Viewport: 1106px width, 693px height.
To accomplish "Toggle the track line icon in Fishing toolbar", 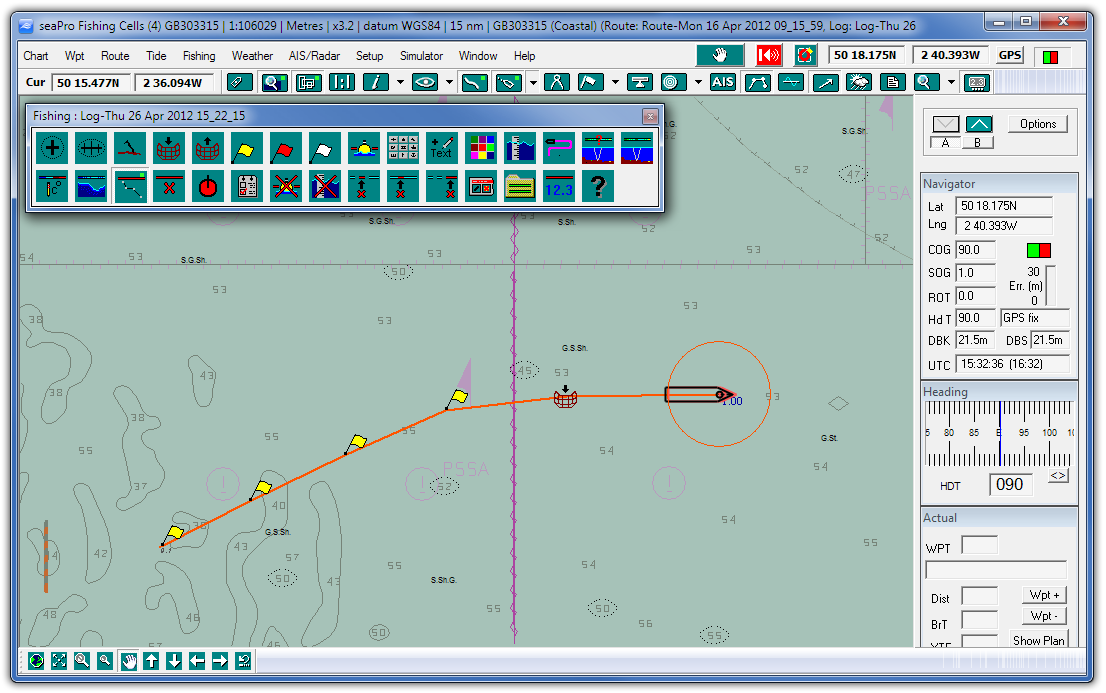I will (130, 187).
